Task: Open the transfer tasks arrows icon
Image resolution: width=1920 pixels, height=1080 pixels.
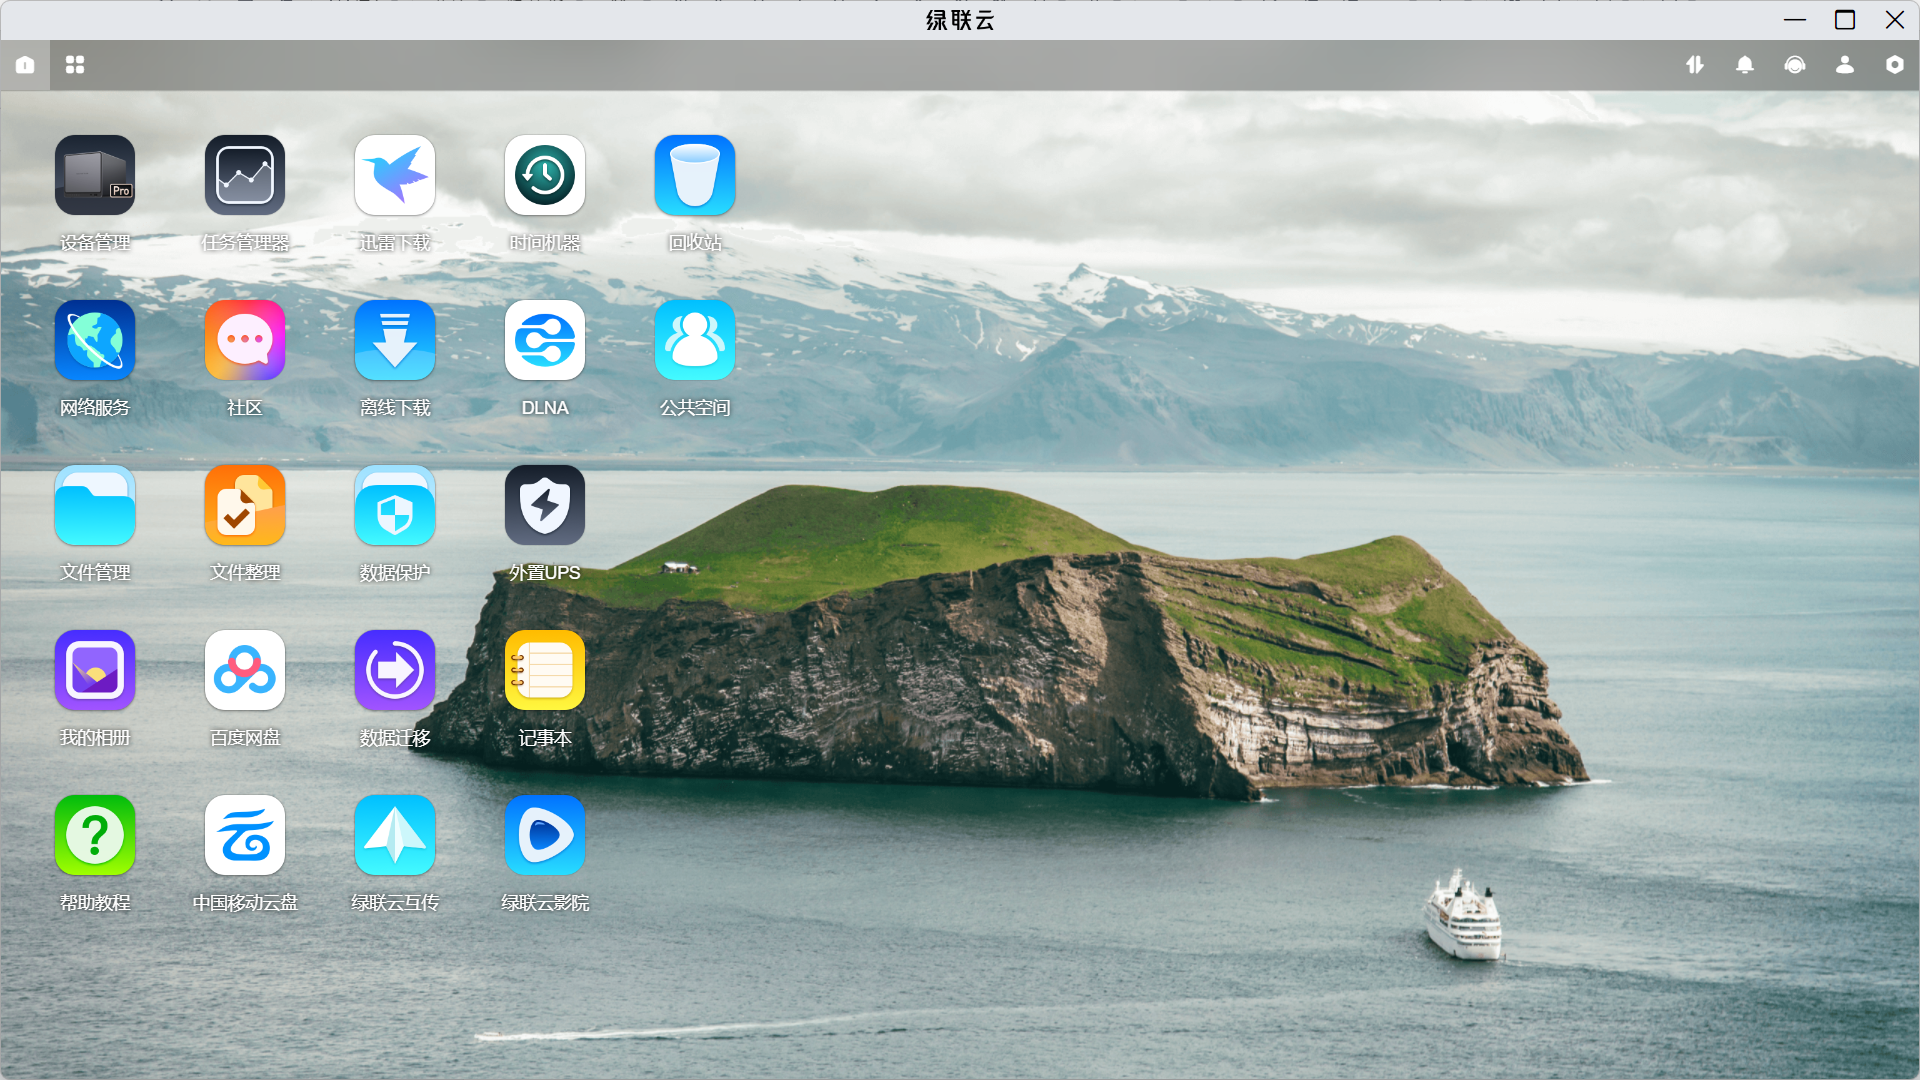Action: [x=1695, y=65]
